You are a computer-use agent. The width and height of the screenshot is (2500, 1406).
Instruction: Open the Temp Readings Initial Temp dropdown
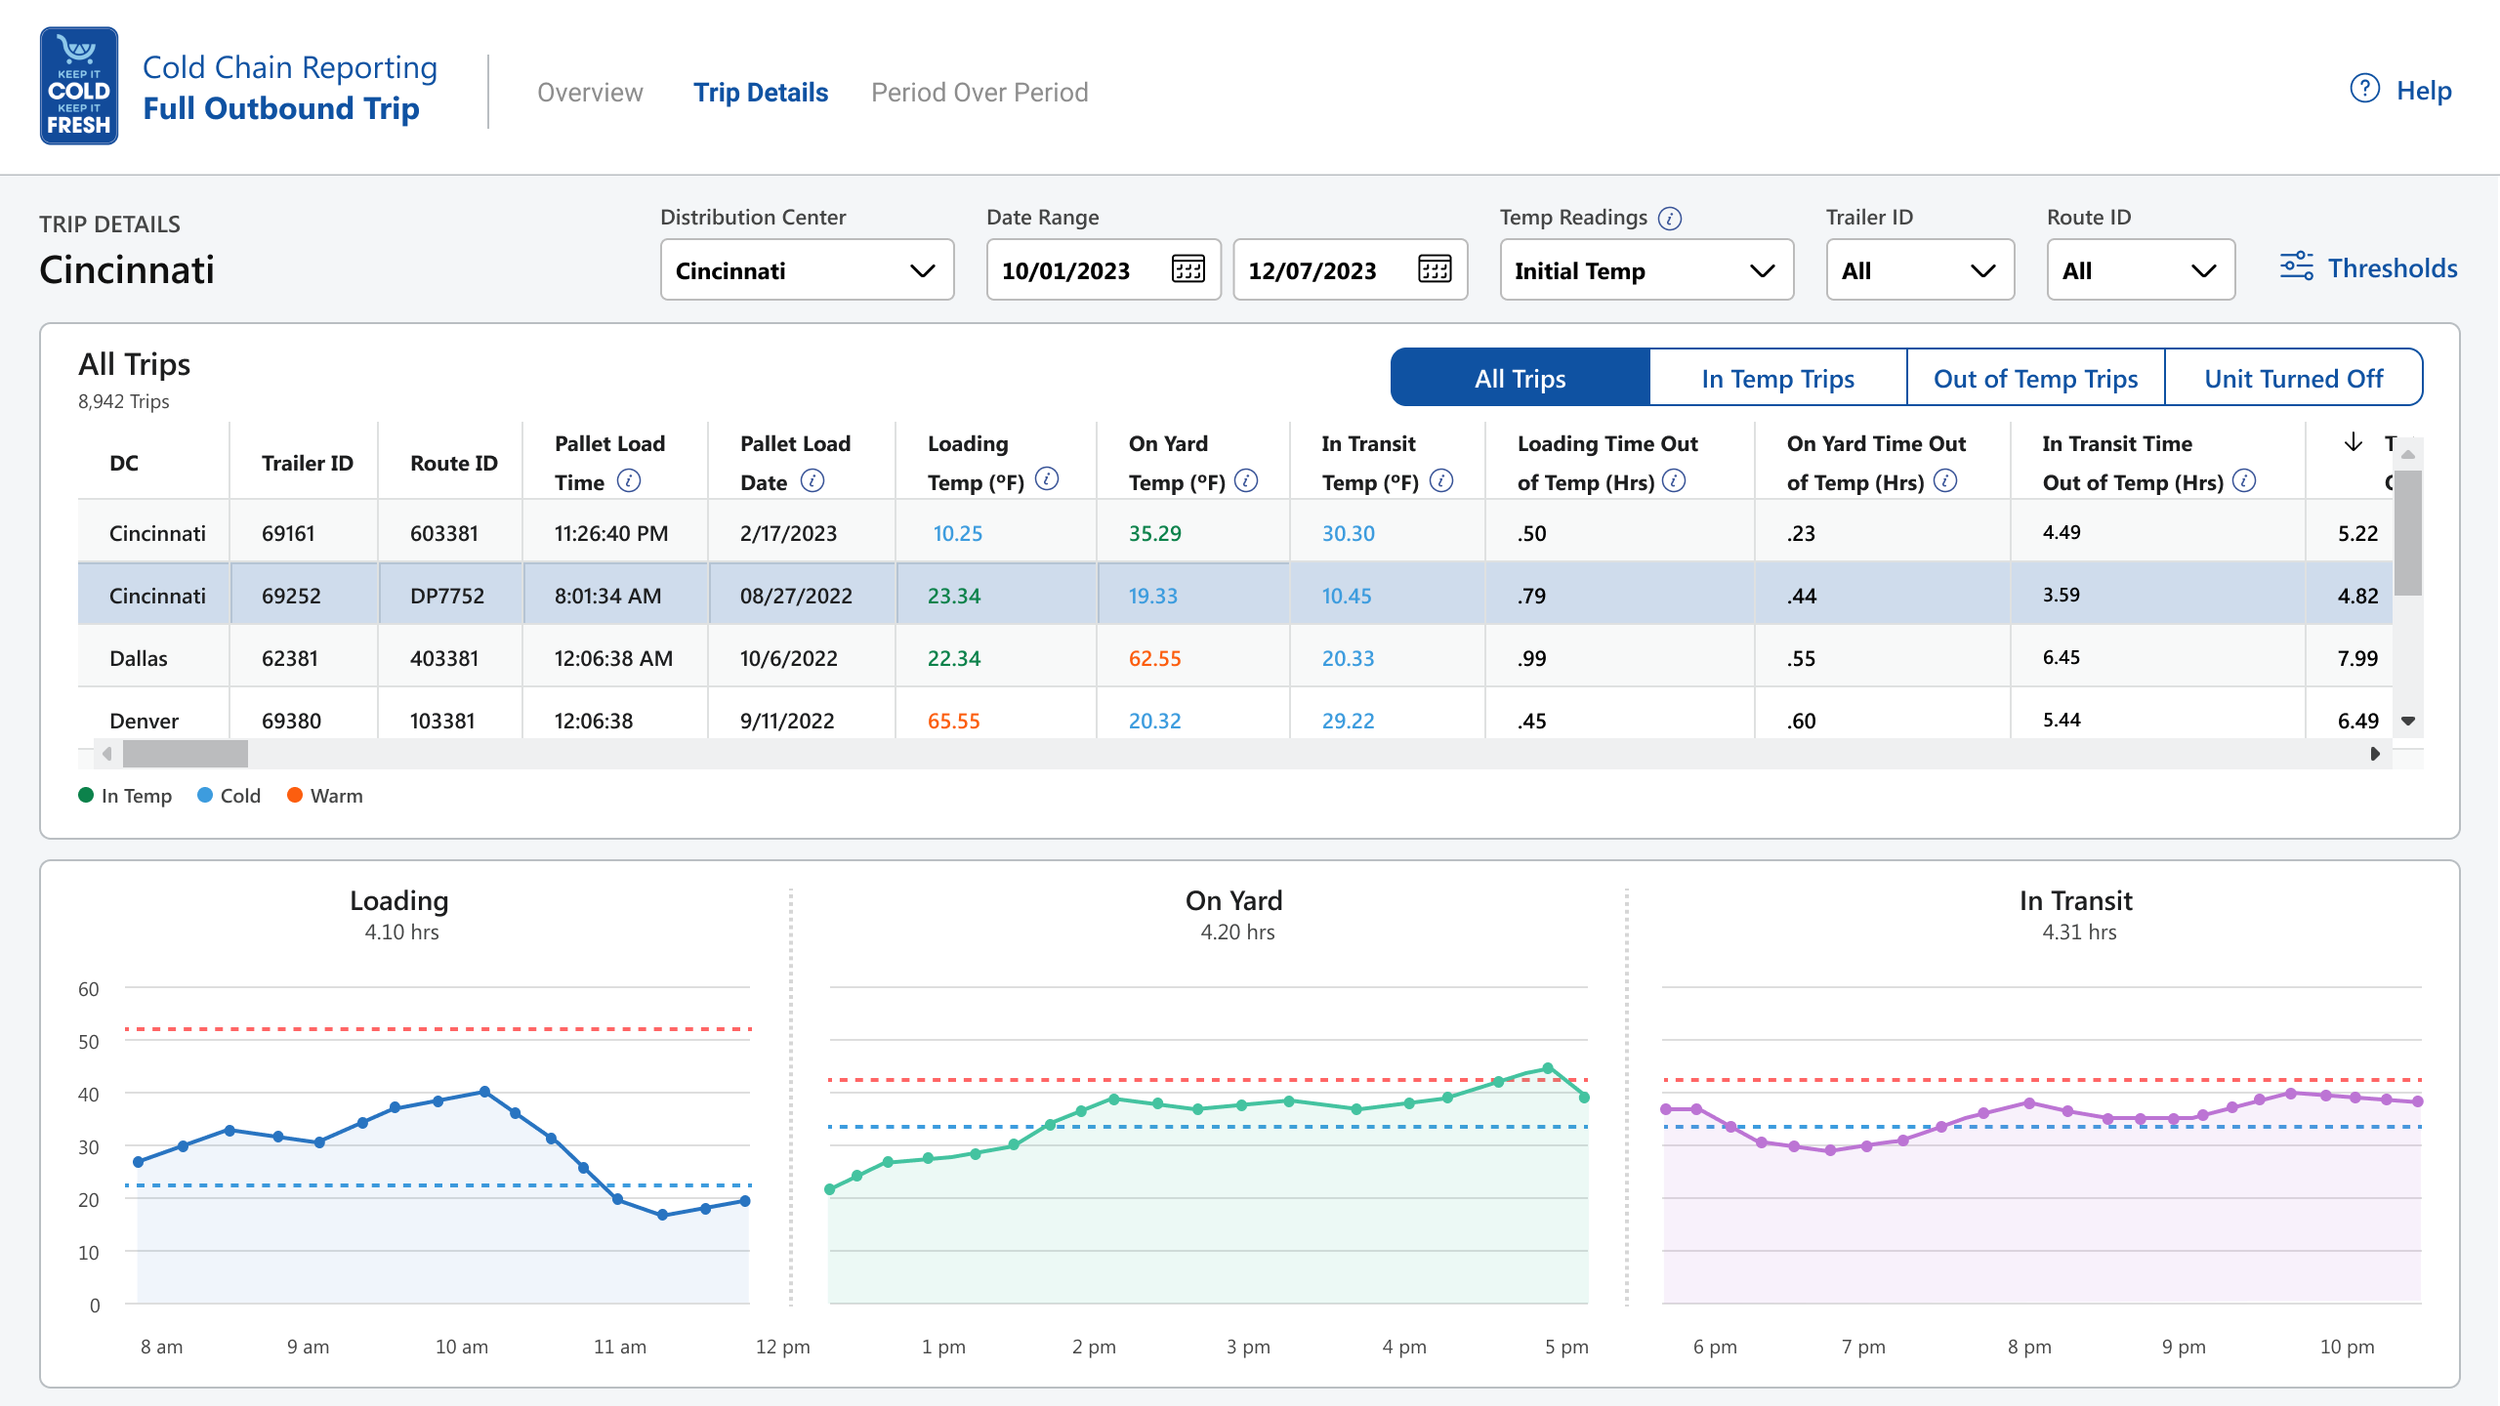[x=1646, y=270]
